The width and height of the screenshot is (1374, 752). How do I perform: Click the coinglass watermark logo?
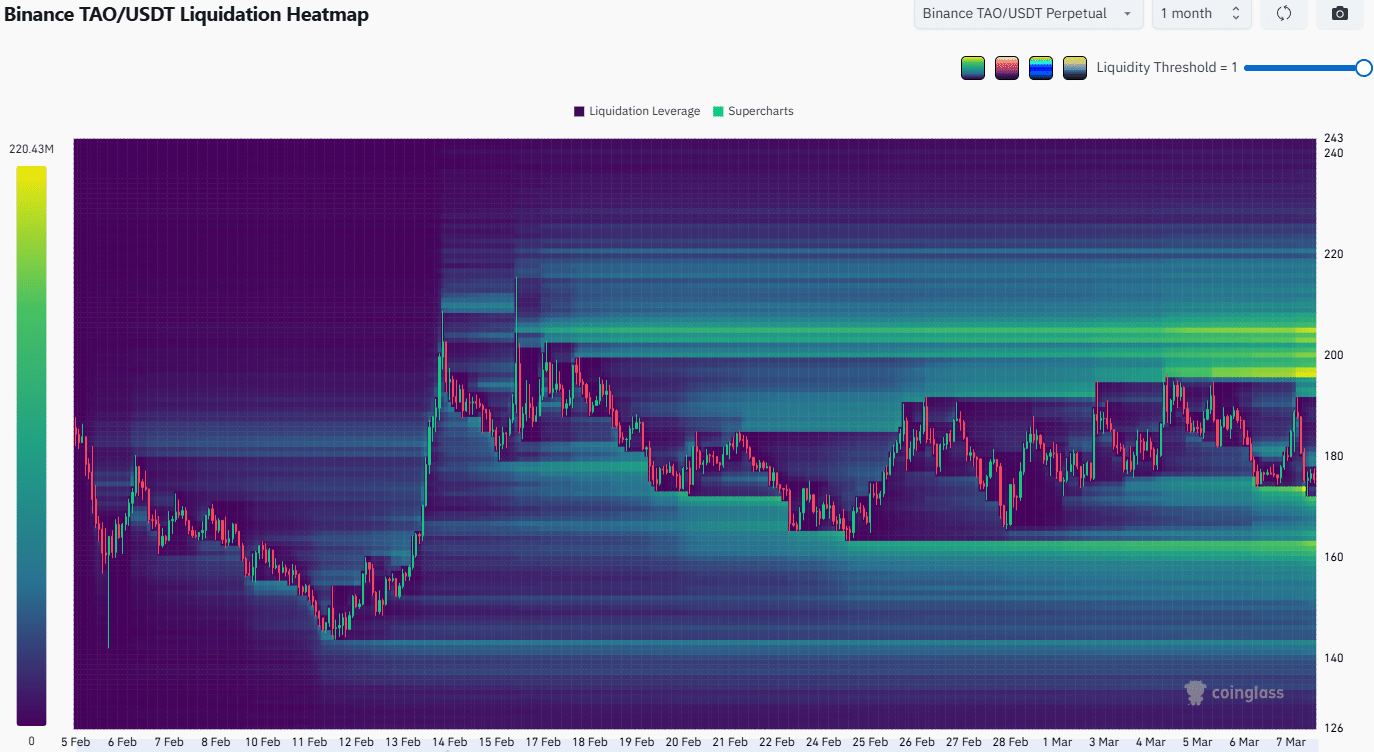point(1234,692)
